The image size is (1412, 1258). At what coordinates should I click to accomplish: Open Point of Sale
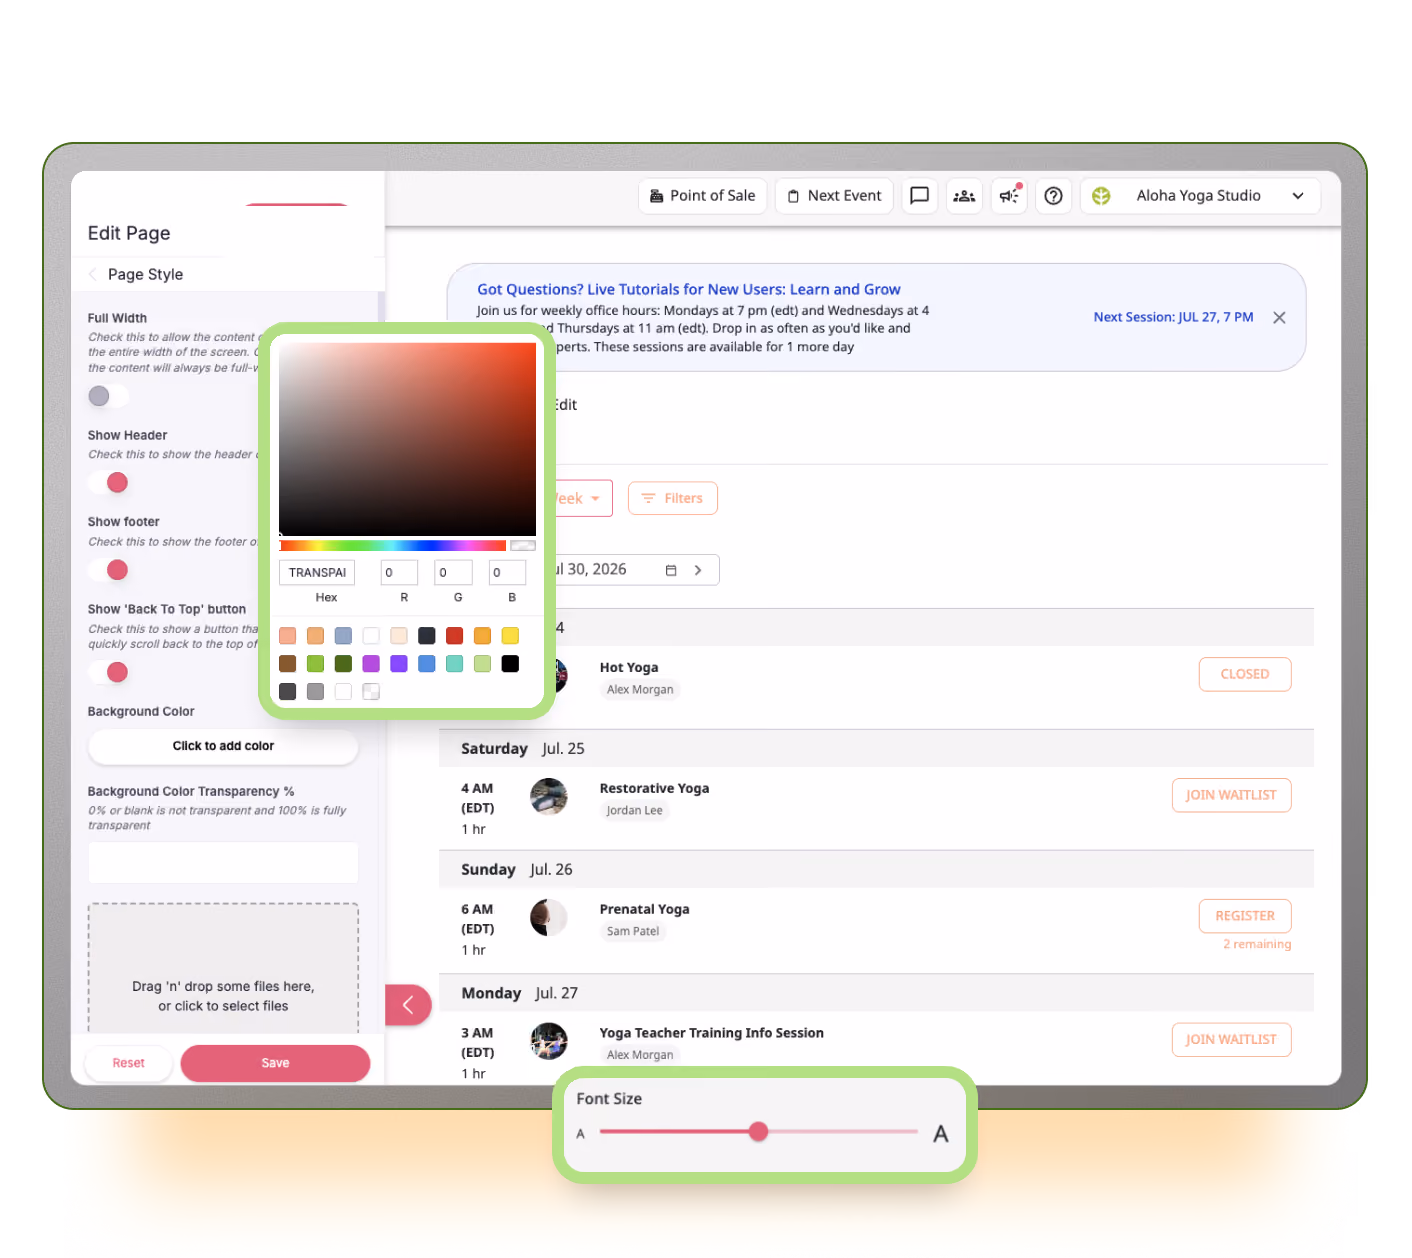[702, 196]
